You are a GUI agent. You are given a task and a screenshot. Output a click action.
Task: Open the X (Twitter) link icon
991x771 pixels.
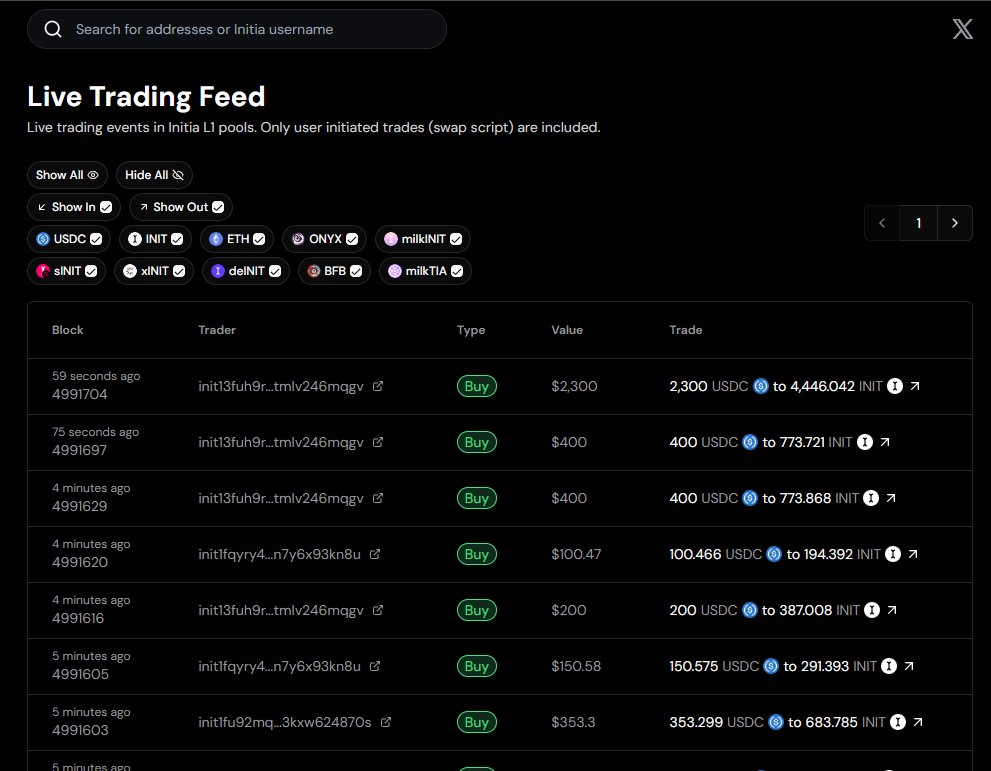963,29
